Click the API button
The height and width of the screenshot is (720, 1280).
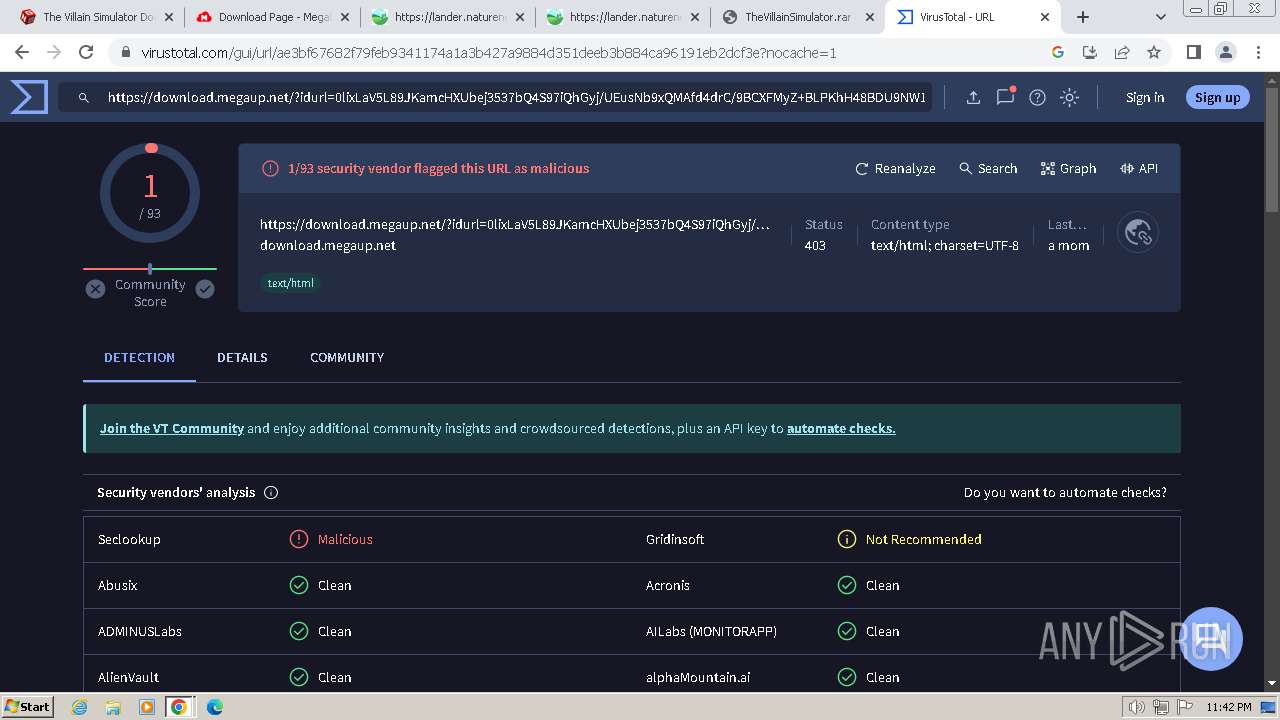[x=1139, y=168]
